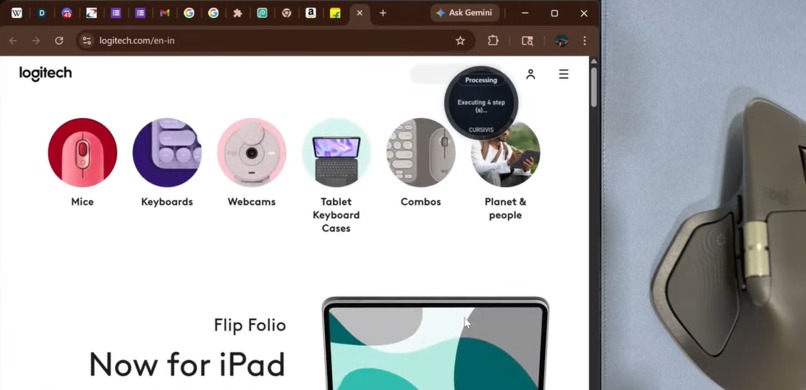Open the puzzle-piece extensions tab
The image size is (806, 390).
(237, 13)
